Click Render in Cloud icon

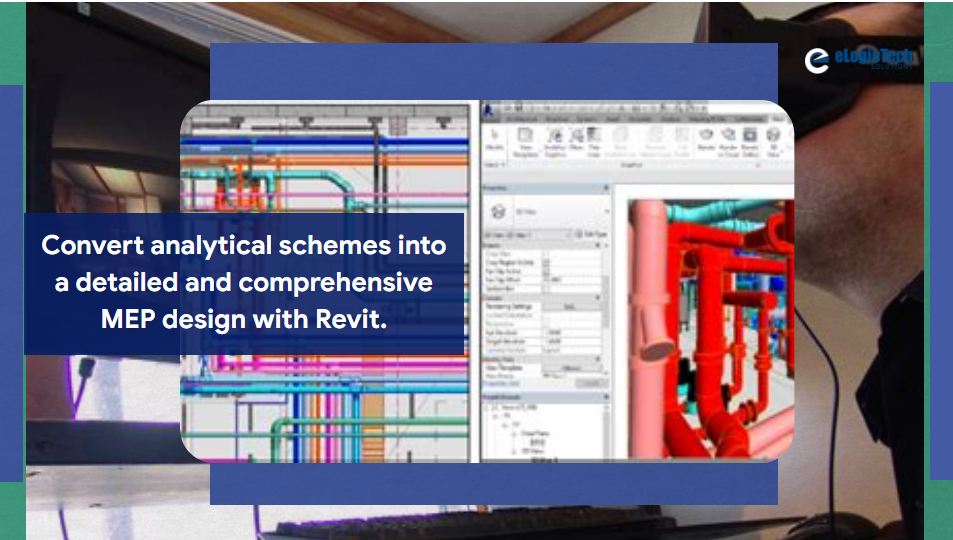point(728,142)
